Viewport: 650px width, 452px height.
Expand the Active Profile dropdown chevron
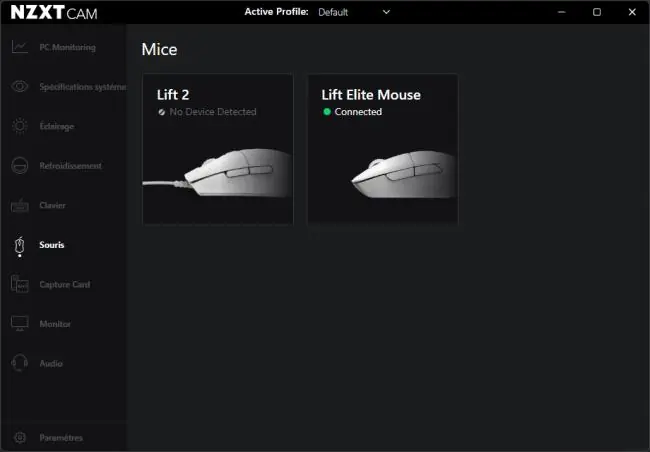tap(386, 12)
